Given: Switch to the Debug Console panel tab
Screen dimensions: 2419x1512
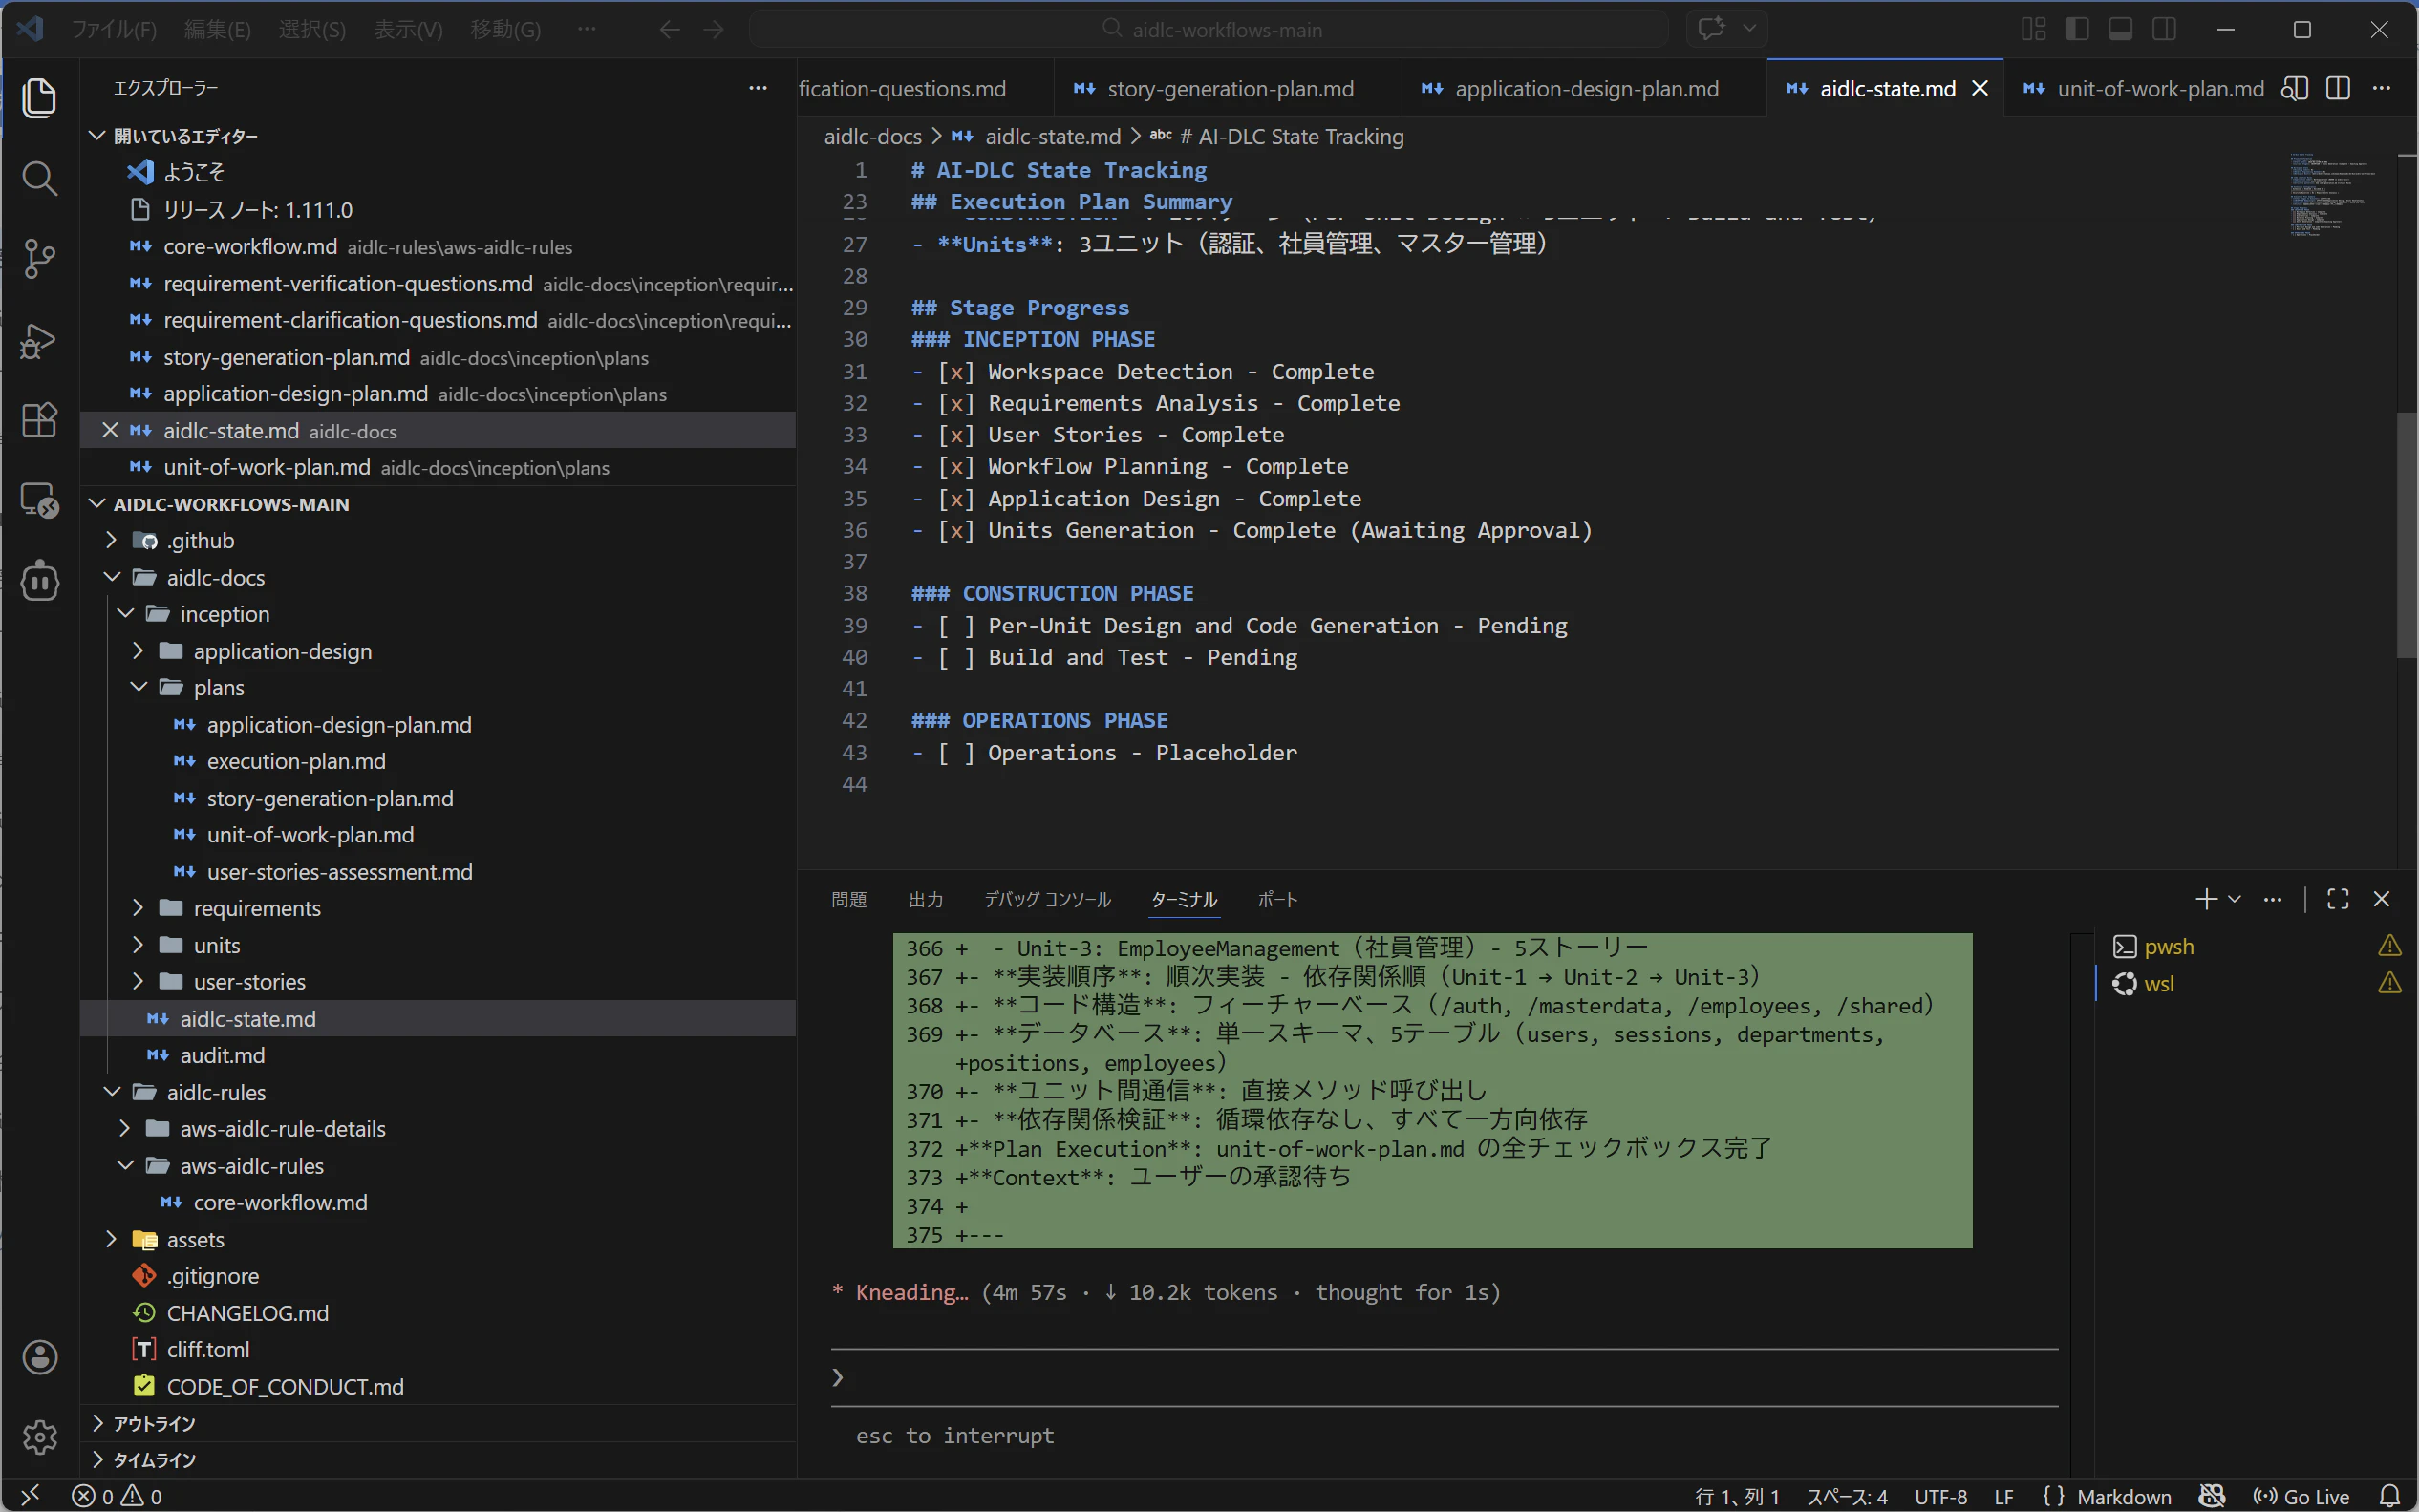Looking at the screenshot, I should pos(1047,900).
